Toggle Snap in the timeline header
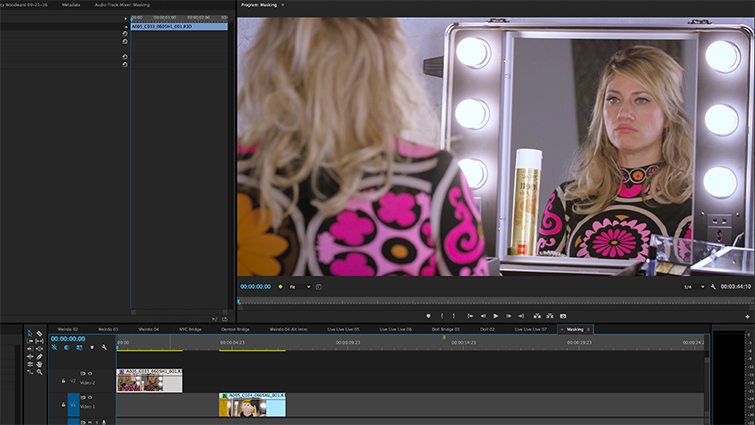Screen dimensions: 755x425 pyautogui.click(x=66, y=347)
